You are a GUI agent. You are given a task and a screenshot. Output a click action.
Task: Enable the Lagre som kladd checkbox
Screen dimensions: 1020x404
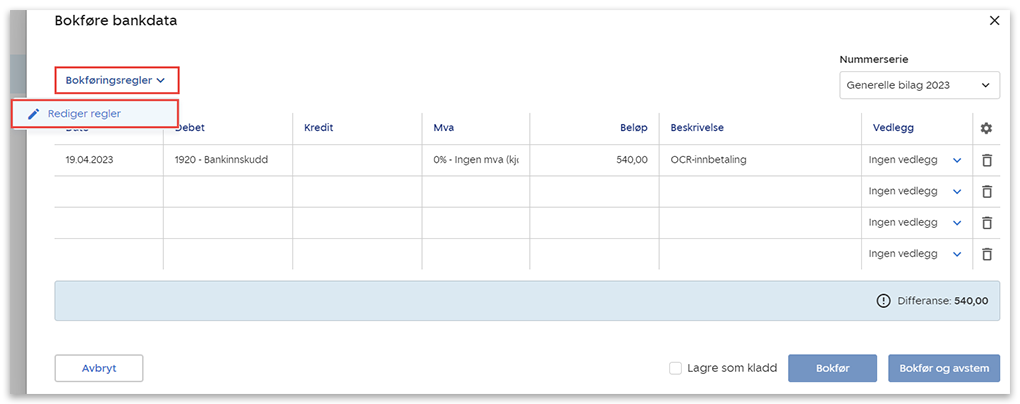pyautogui.click(x=676, y=368)
